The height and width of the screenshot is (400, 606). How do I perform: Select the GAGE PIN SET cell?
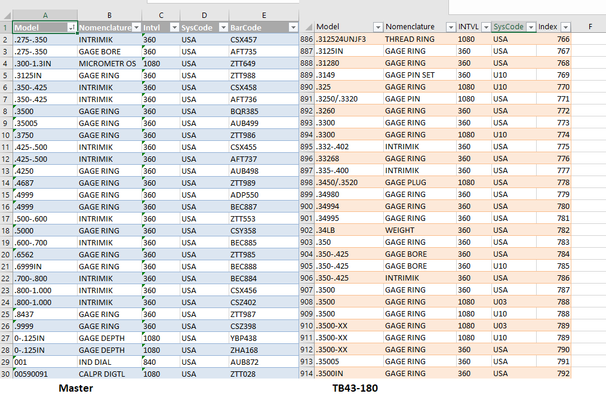coord(419,75)
